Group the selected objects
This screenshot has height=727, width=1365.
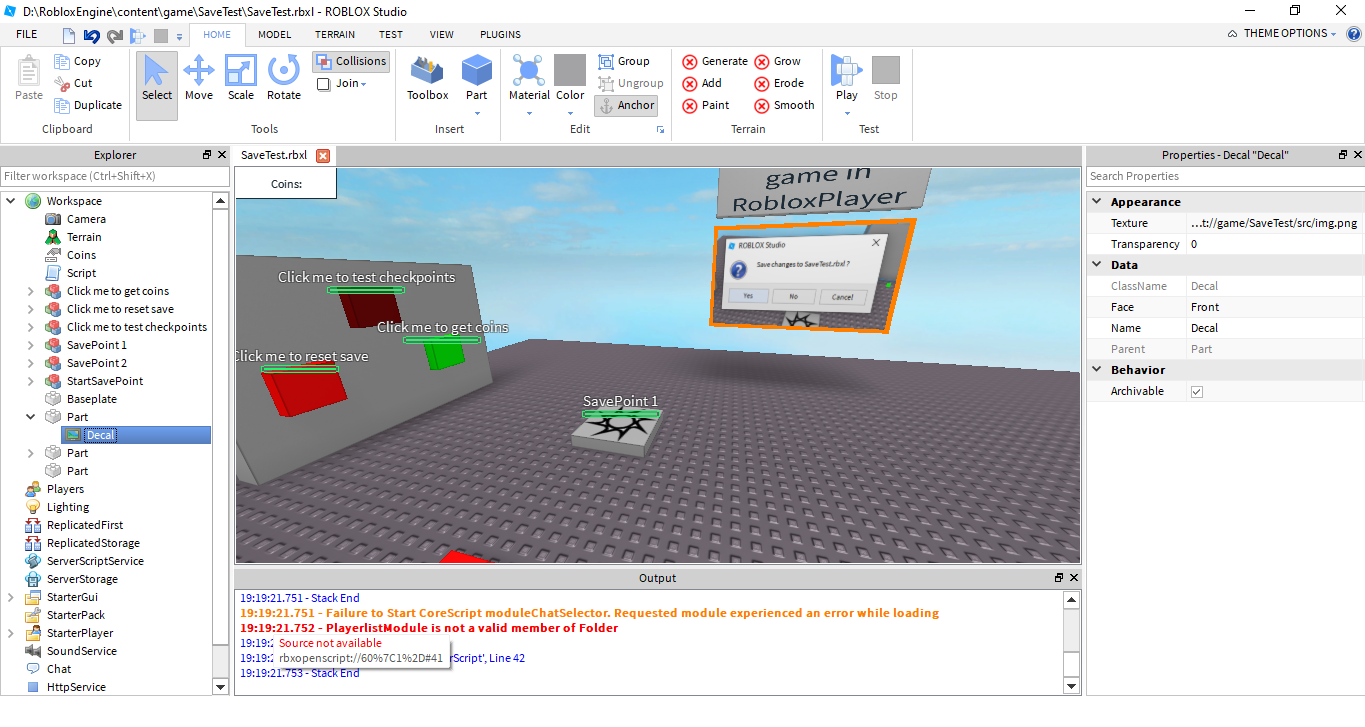pyautogui.click(x=624, y=61)
